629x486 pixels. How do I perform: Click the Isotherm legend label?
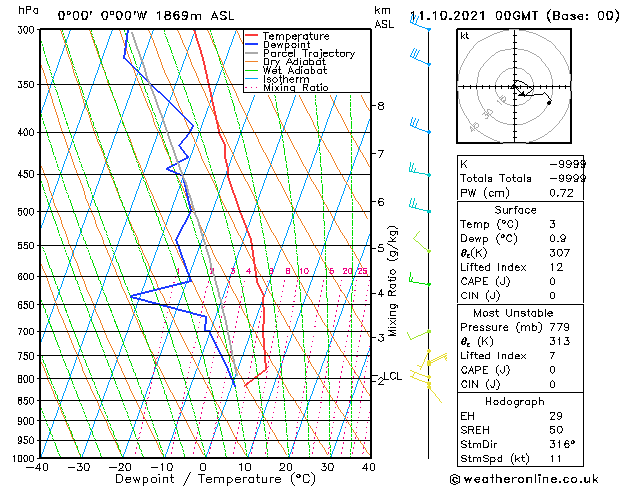click(x=286, y=79)
